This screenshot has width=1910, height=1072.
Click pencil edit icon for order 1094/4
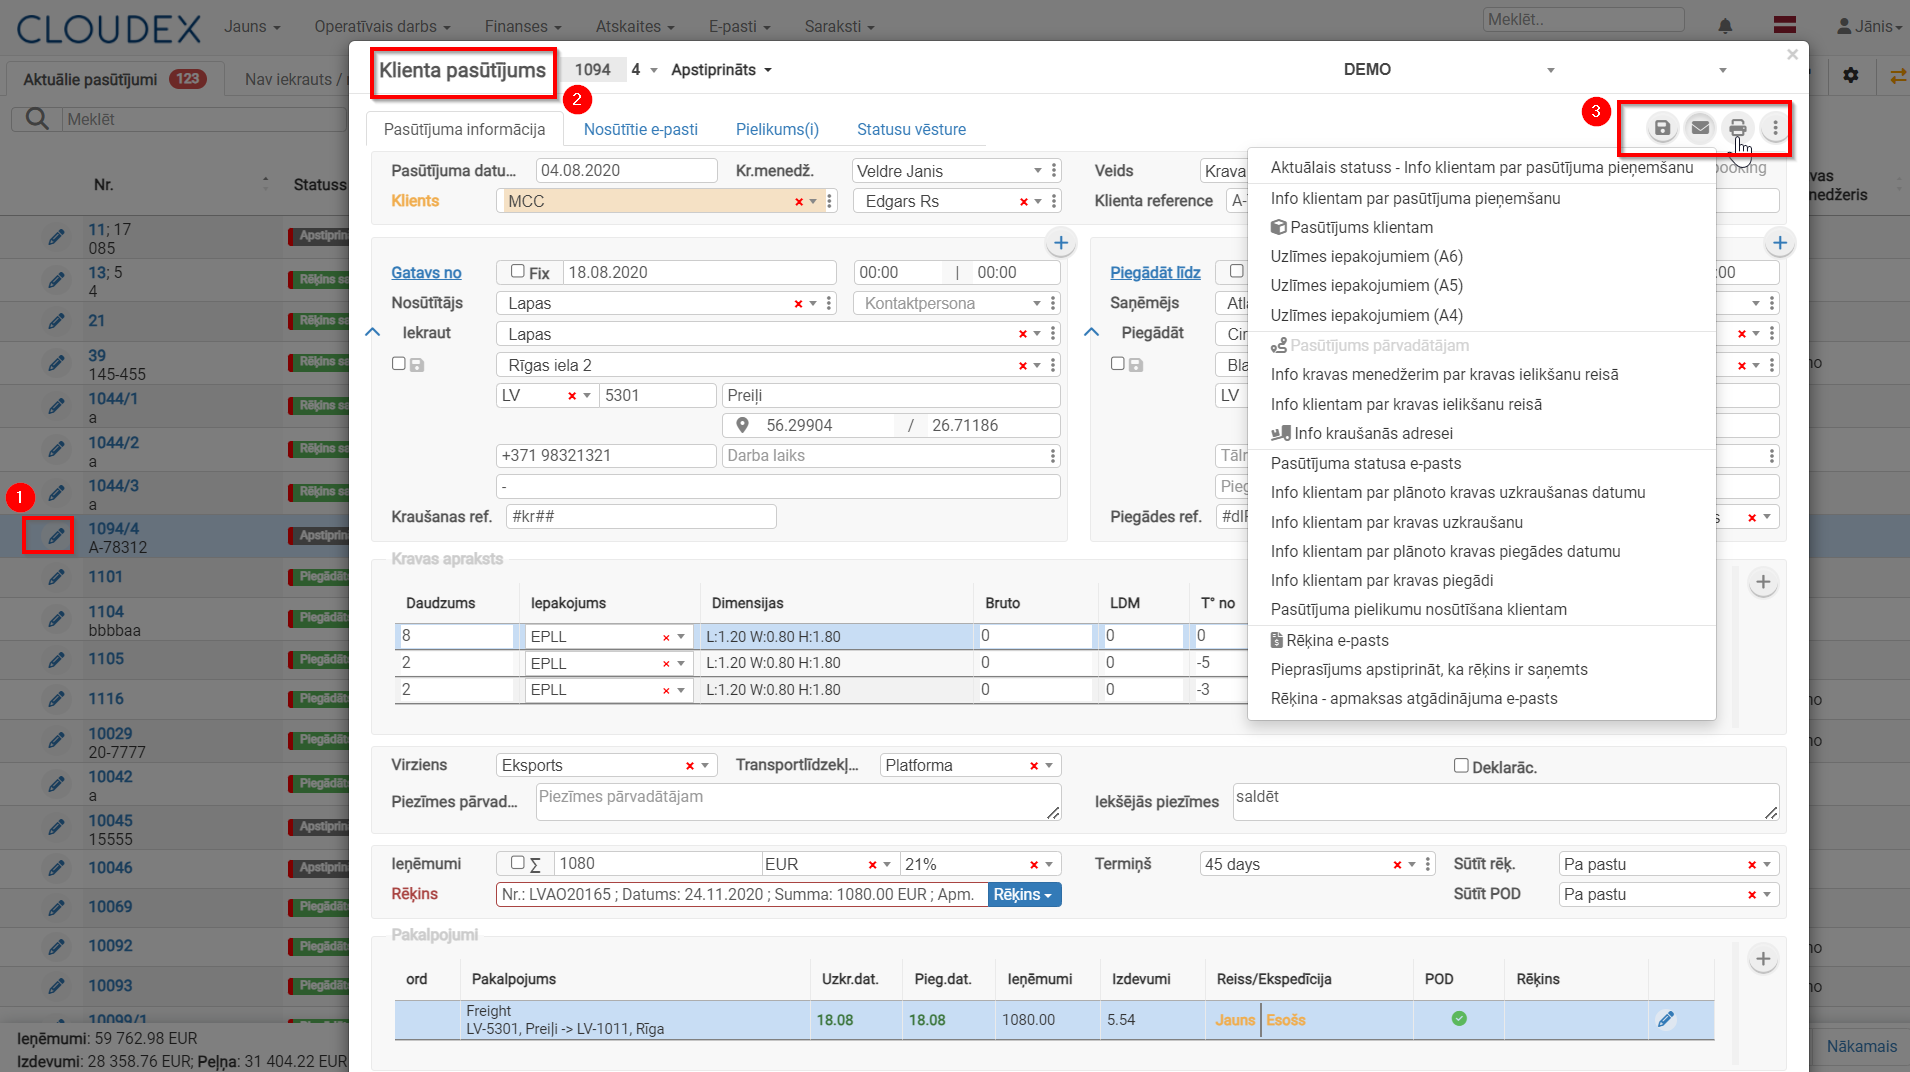pos(57,537)
